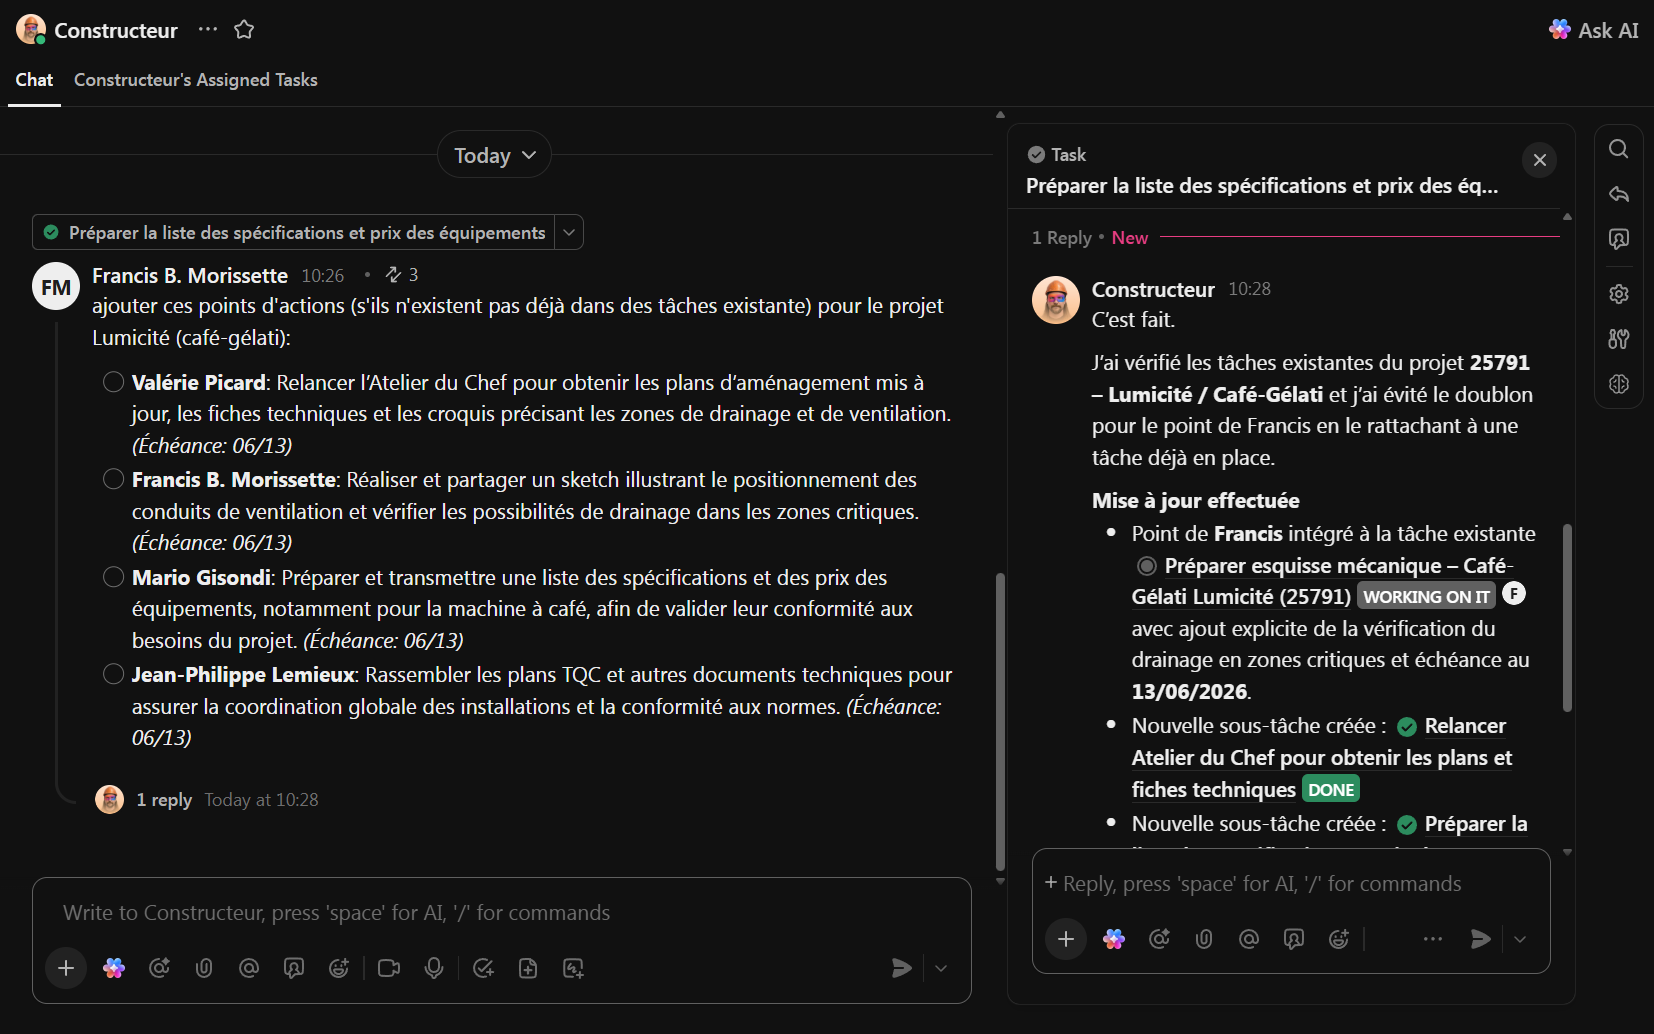Select the Chat tab
This screenshot has width=1654, height=1034.
(x=34, y=80)
